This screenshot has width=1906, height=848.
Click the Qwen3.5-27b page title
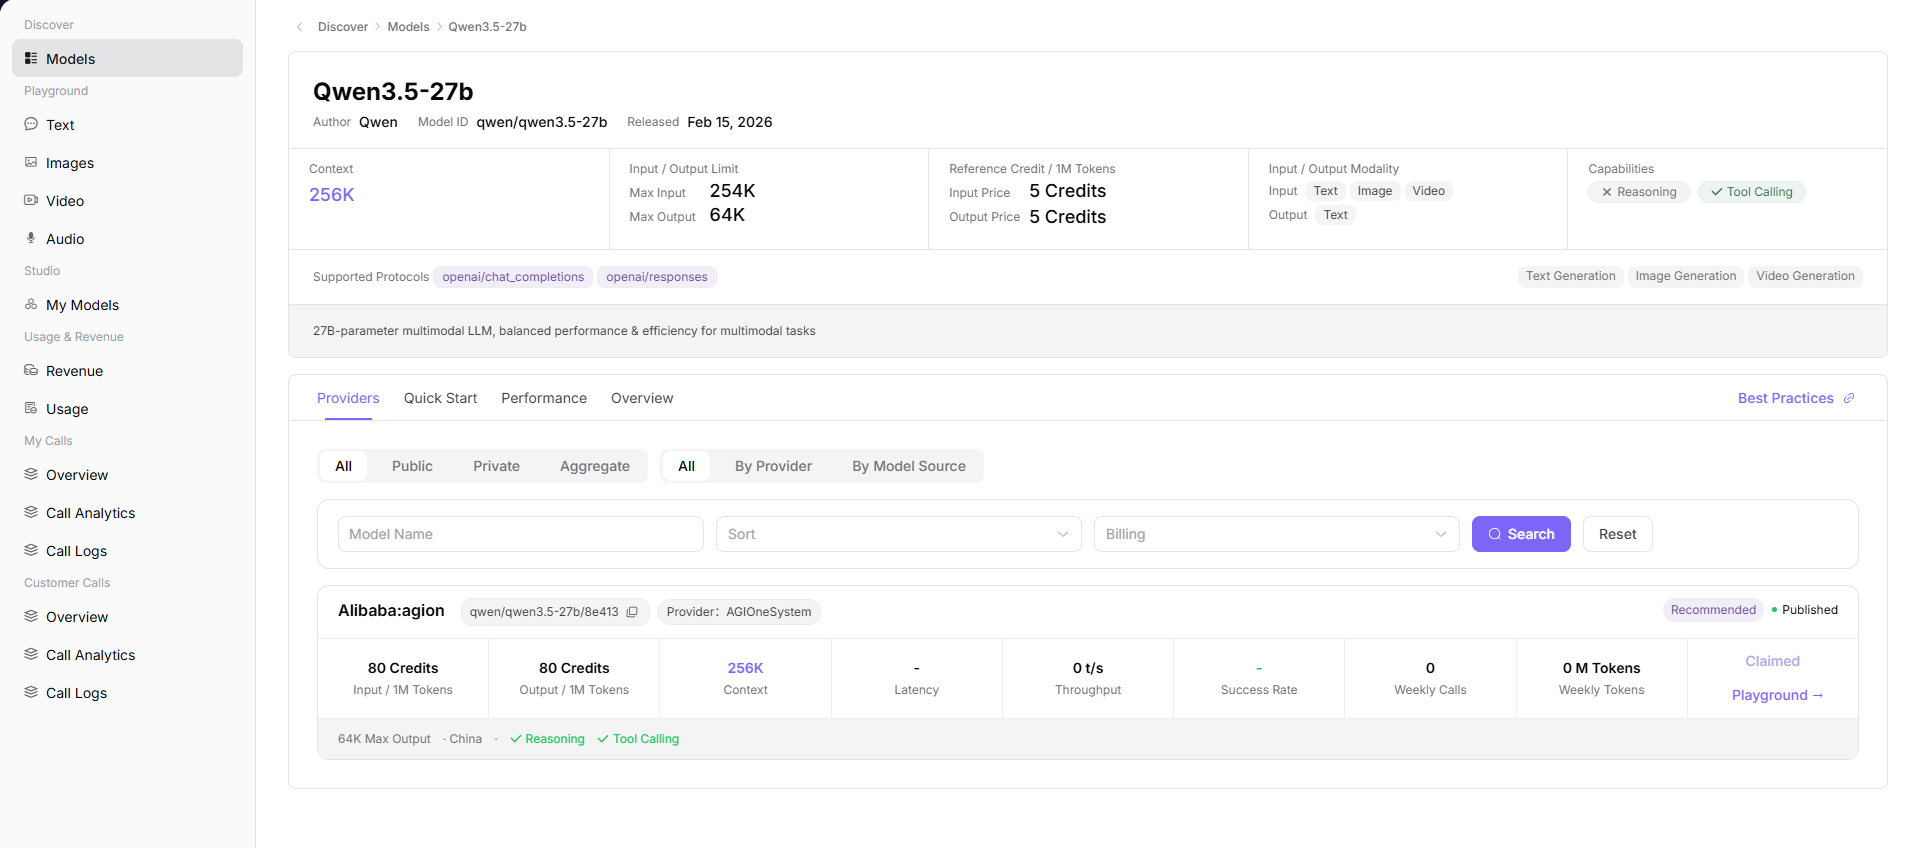pyautogui.click(x=393, y=91)
